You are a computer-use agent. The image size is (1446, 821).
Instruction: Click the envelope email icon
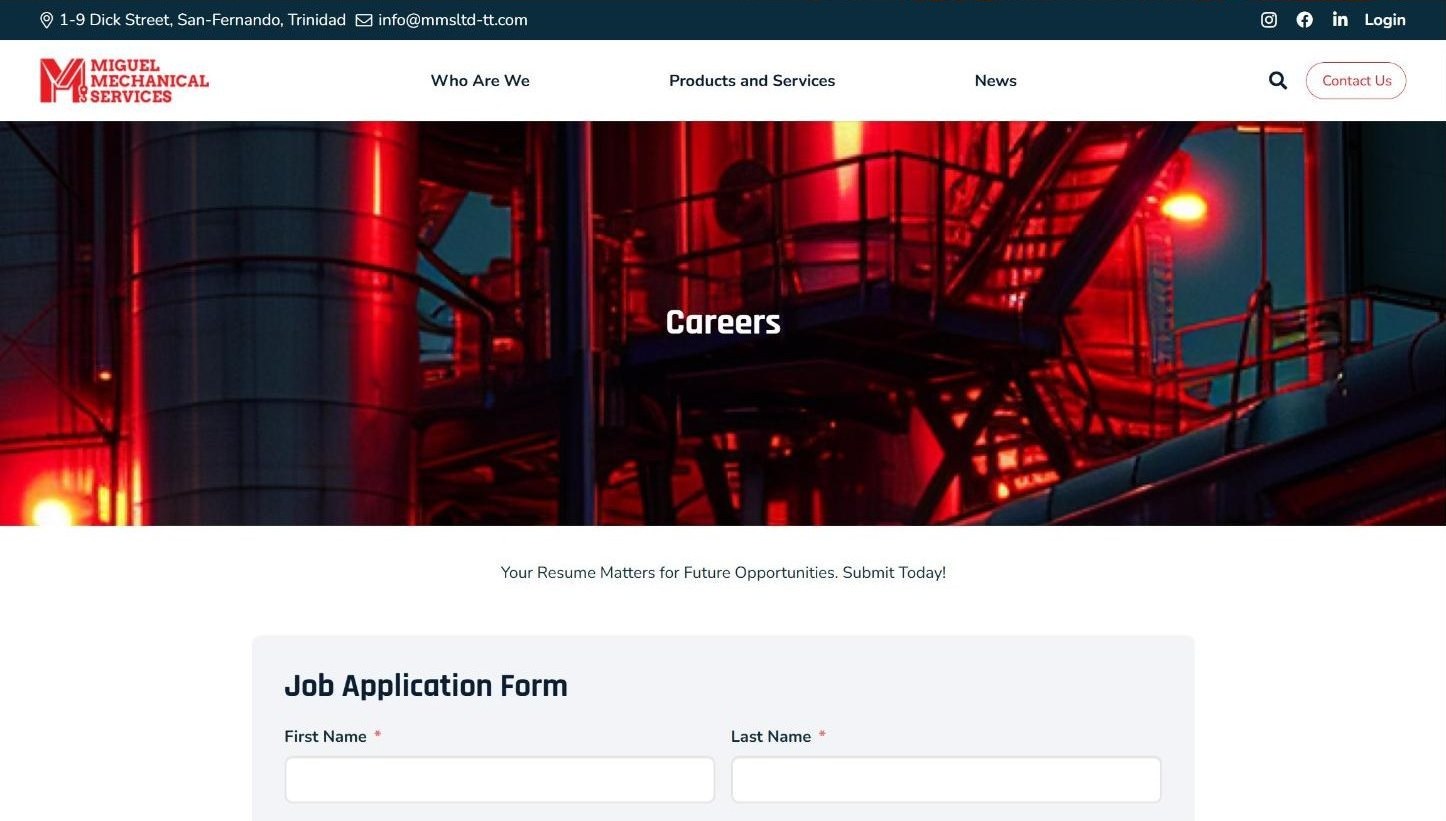[364, 20]
